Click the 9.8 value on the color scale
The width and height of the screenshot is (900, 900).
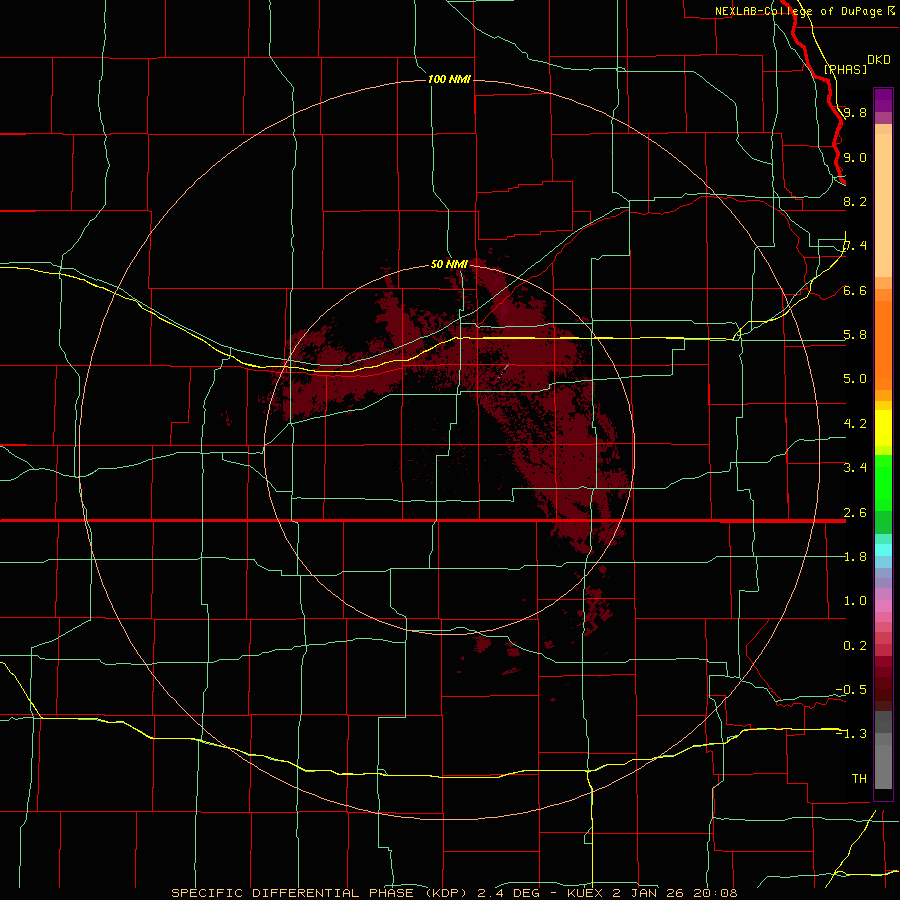(855, 113)
